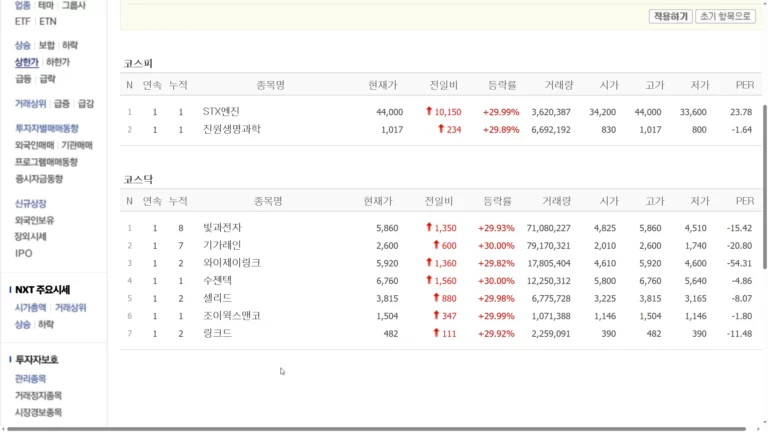Image resolution: width=768 pixels, height=432 pixels.
Task: Open 상승 under NXT 주요시세
Action: click(23, 324)
